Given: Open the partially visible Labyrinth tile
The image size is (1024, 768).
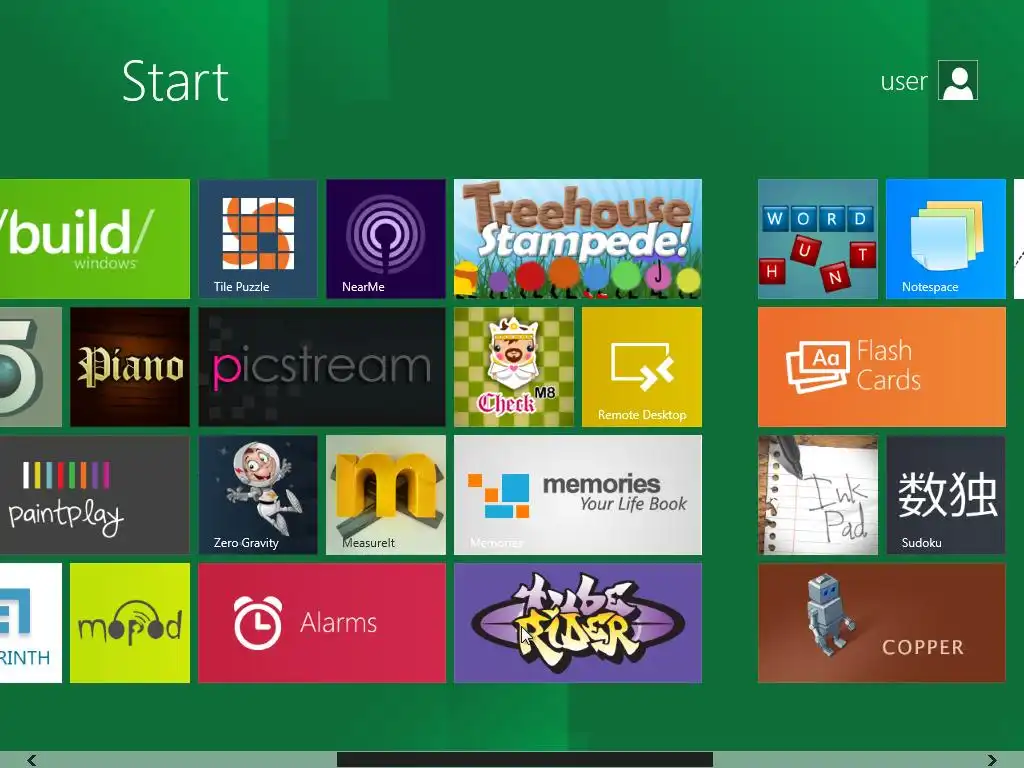Looking at the screenshot, I should (x=31, y=623).
